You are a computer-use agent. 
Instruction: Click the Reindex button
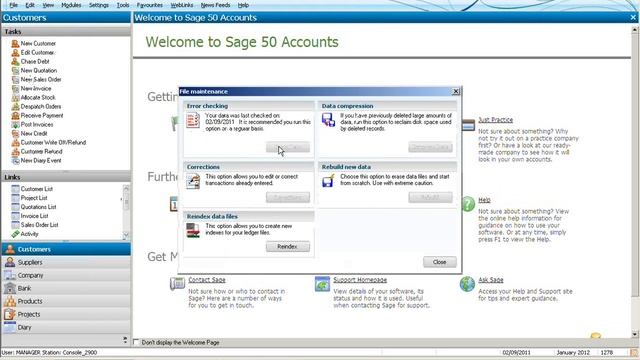pos(288,247)
